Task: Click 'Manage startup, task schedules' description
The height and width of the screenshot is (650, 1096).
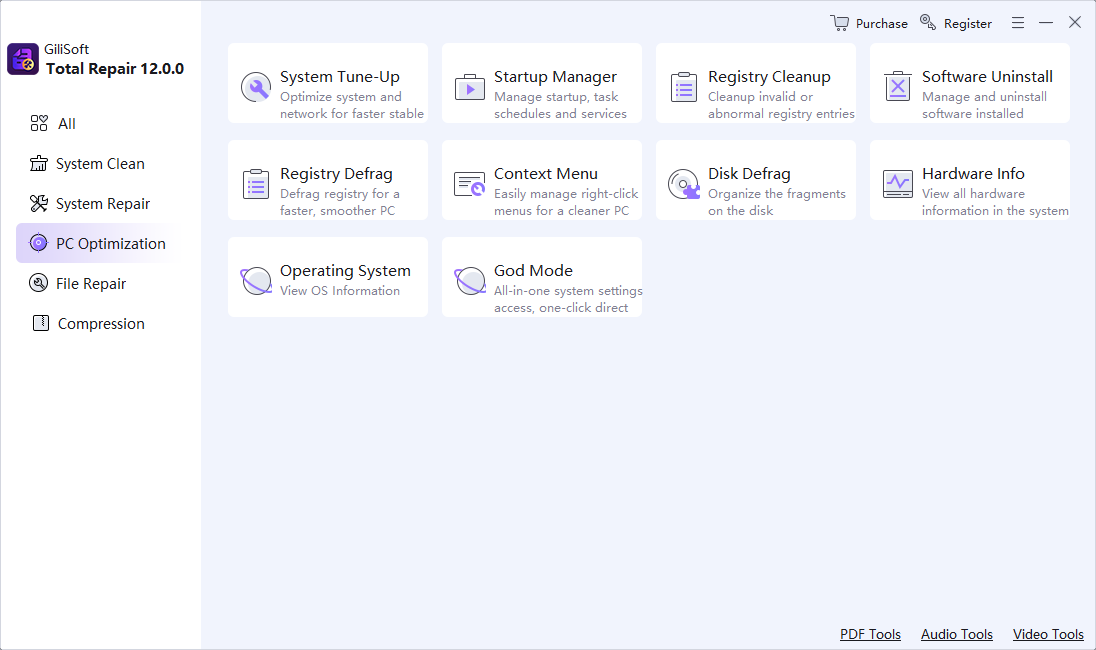Action: point(560,105)
